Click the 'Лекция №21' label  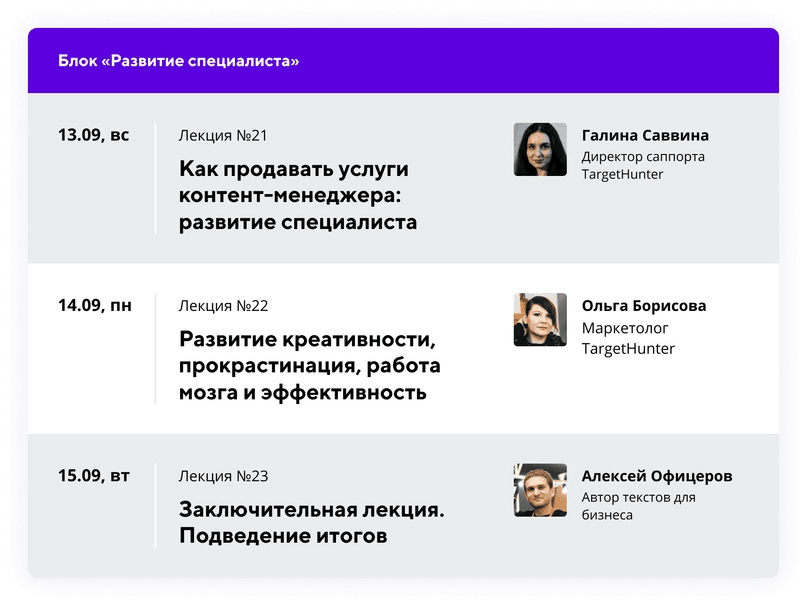coord(223,135)
